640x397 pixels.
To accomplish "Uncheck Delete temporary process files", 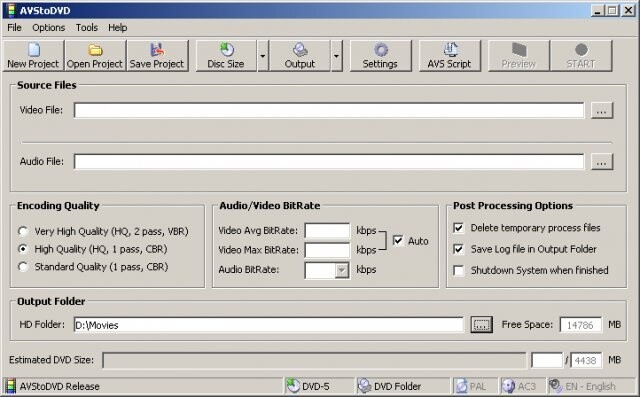I will (x=459, y=228).
